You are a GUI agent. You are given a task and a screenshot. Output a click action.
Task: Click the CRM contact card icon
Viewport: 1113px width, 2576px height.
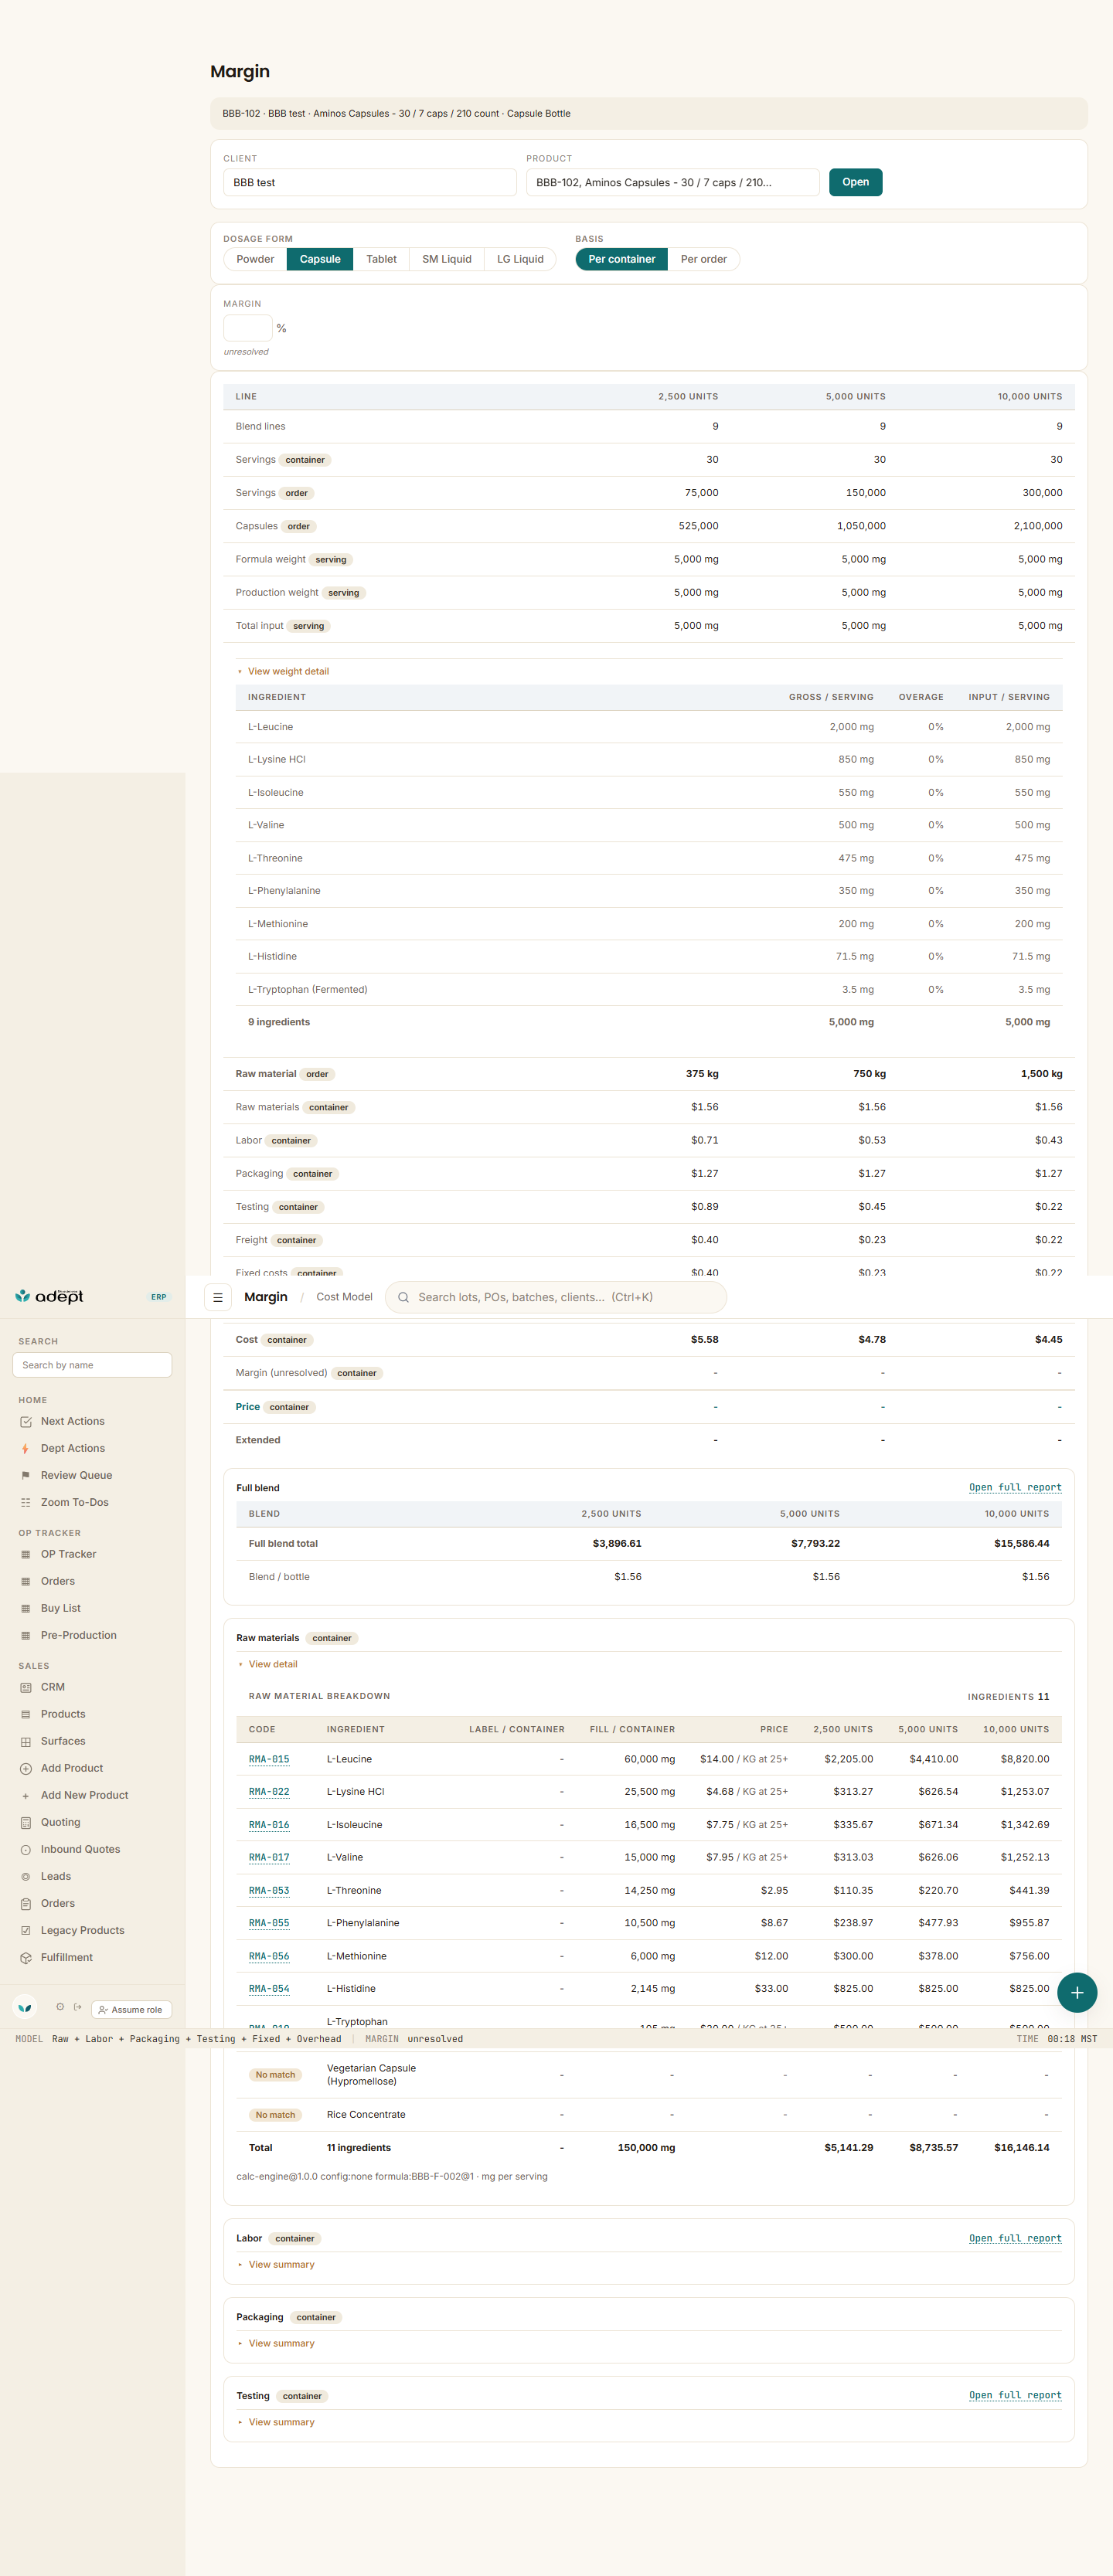[x=26, y=1687]
